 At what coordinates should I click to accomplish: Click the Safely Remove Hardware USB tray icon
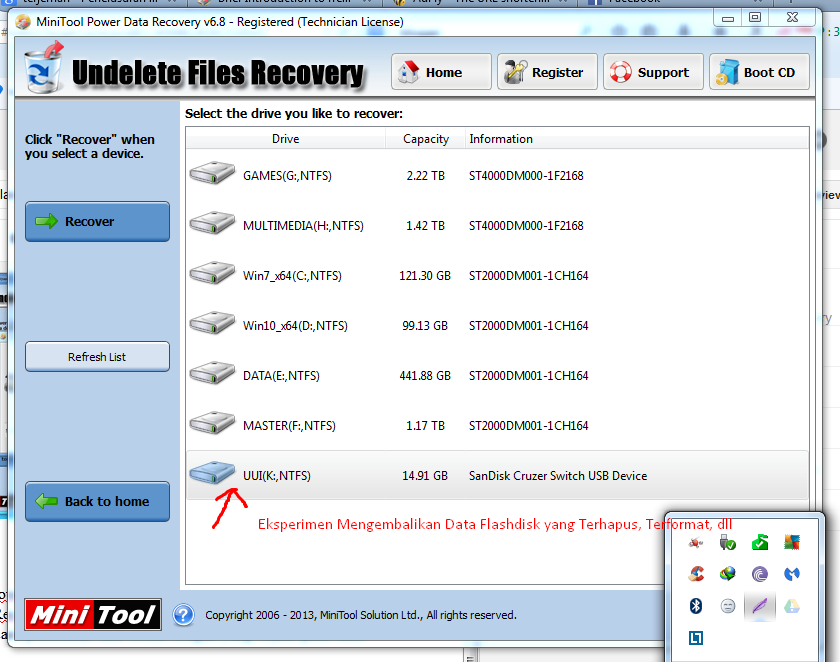(x=727, y=542)
